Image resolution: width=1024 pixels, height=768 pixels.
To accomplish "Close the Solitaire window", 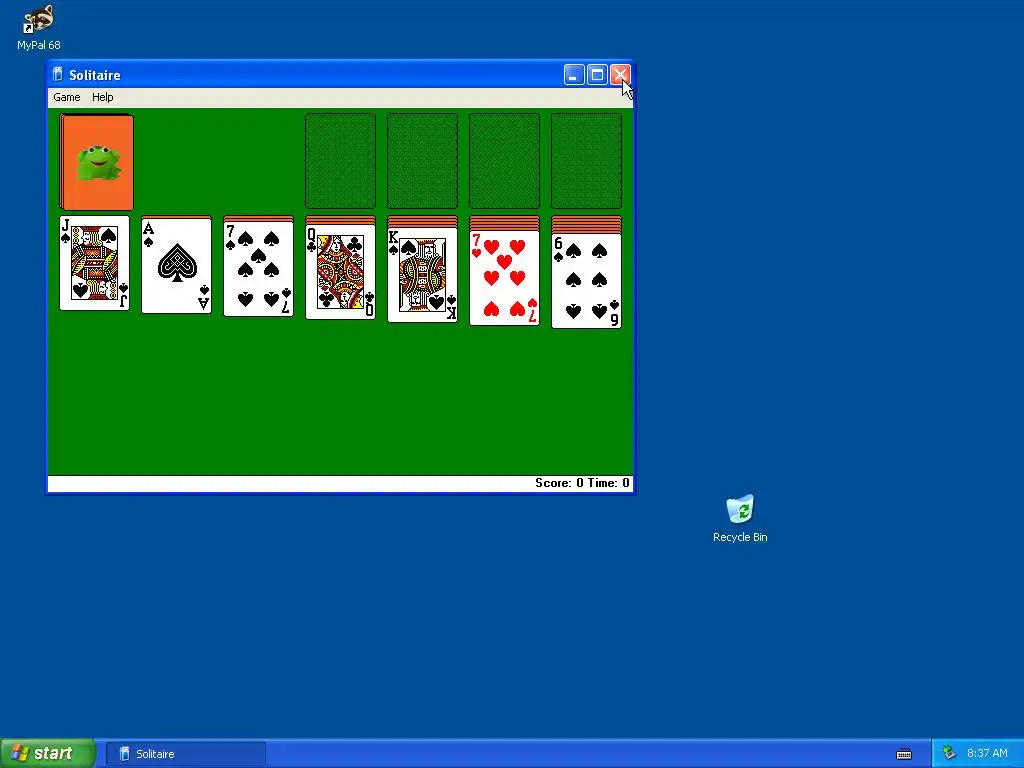I will (x=620, y=75).
